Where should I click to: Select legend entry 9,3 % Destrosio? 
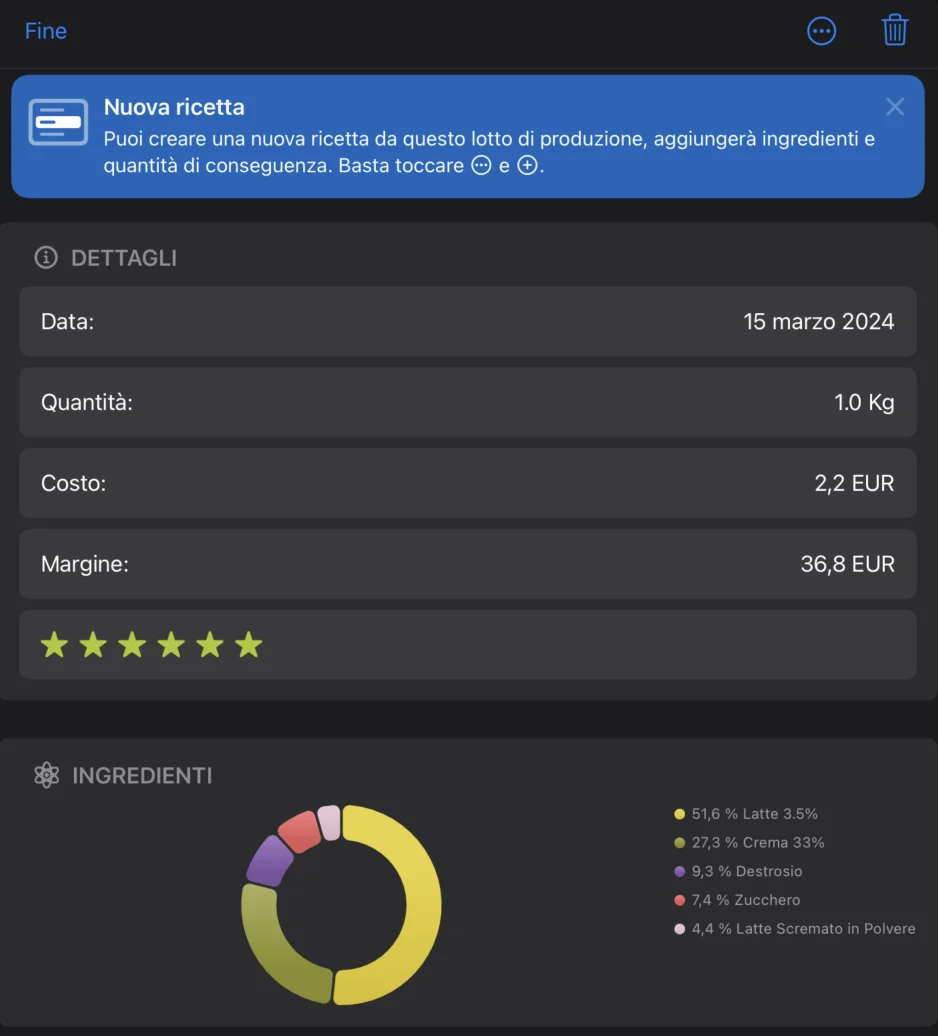click(x=738, y=871)
